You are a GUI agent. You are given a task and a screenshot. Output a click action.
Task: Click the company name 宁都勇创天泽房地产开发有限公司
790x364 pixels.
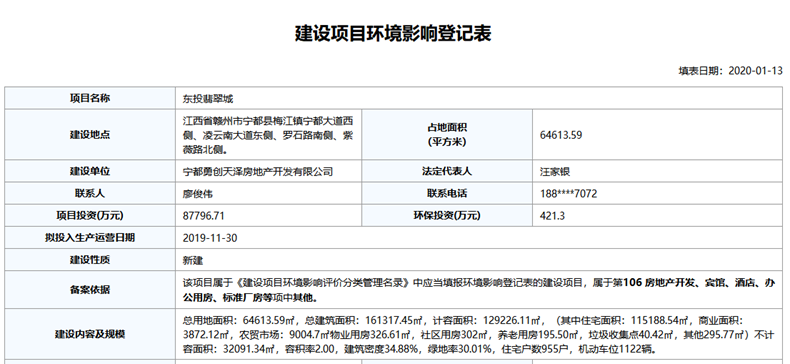point(257,171)
